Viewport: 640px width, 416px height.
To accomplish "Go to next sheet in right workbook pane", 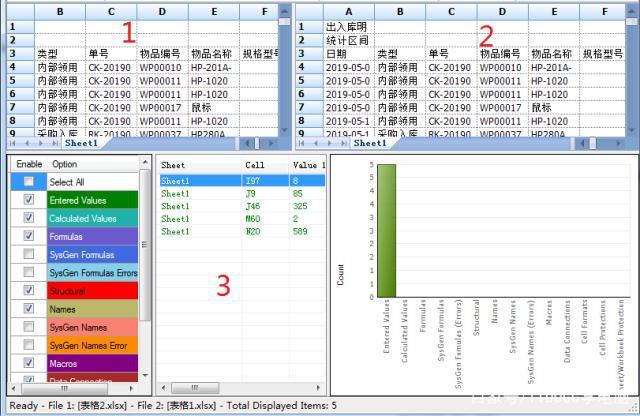I will point(329,143).
